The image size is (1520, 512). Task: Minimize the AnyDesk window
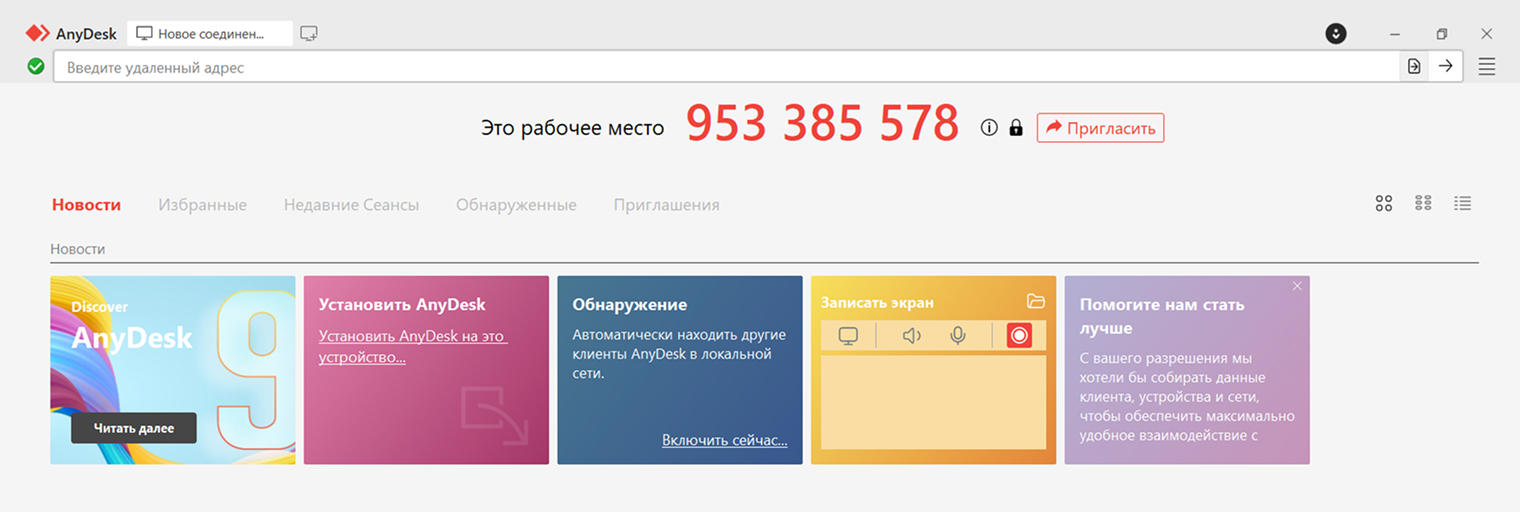(x=1395, y=34)
